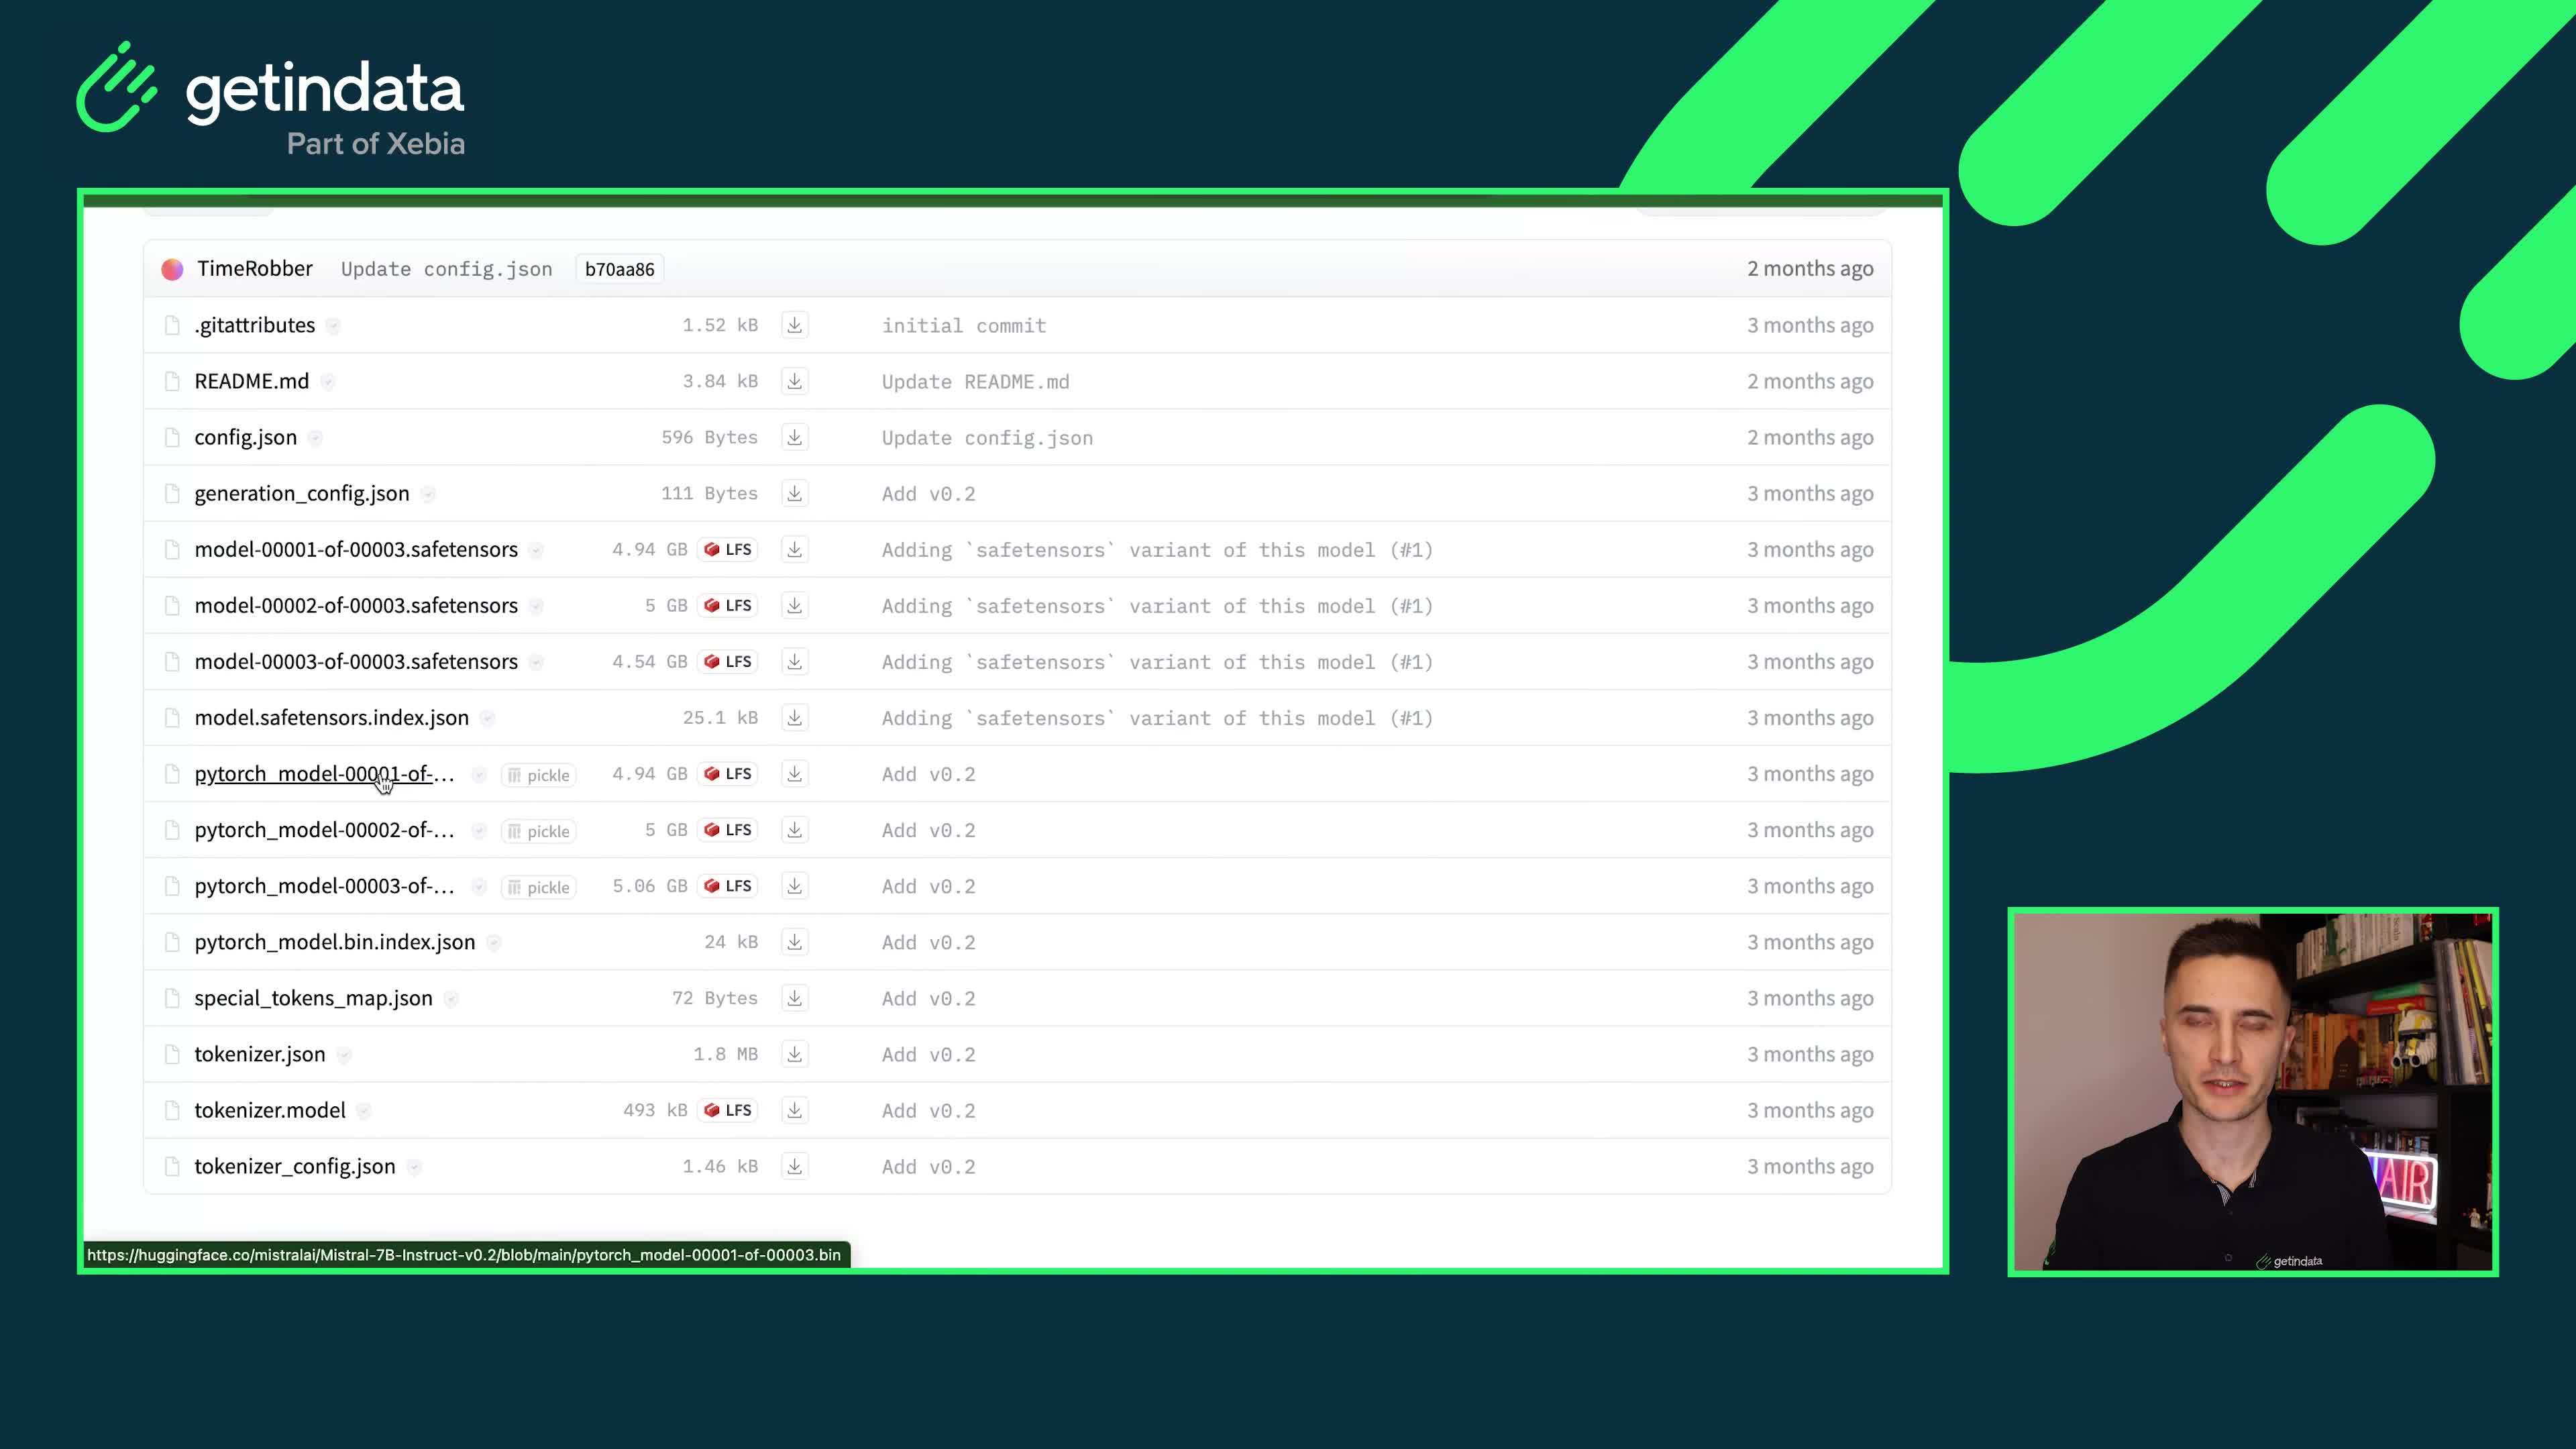Download pytorch_model-00001 bin file
This screenshot has height=1449, width=2576.
pos(794,773)
